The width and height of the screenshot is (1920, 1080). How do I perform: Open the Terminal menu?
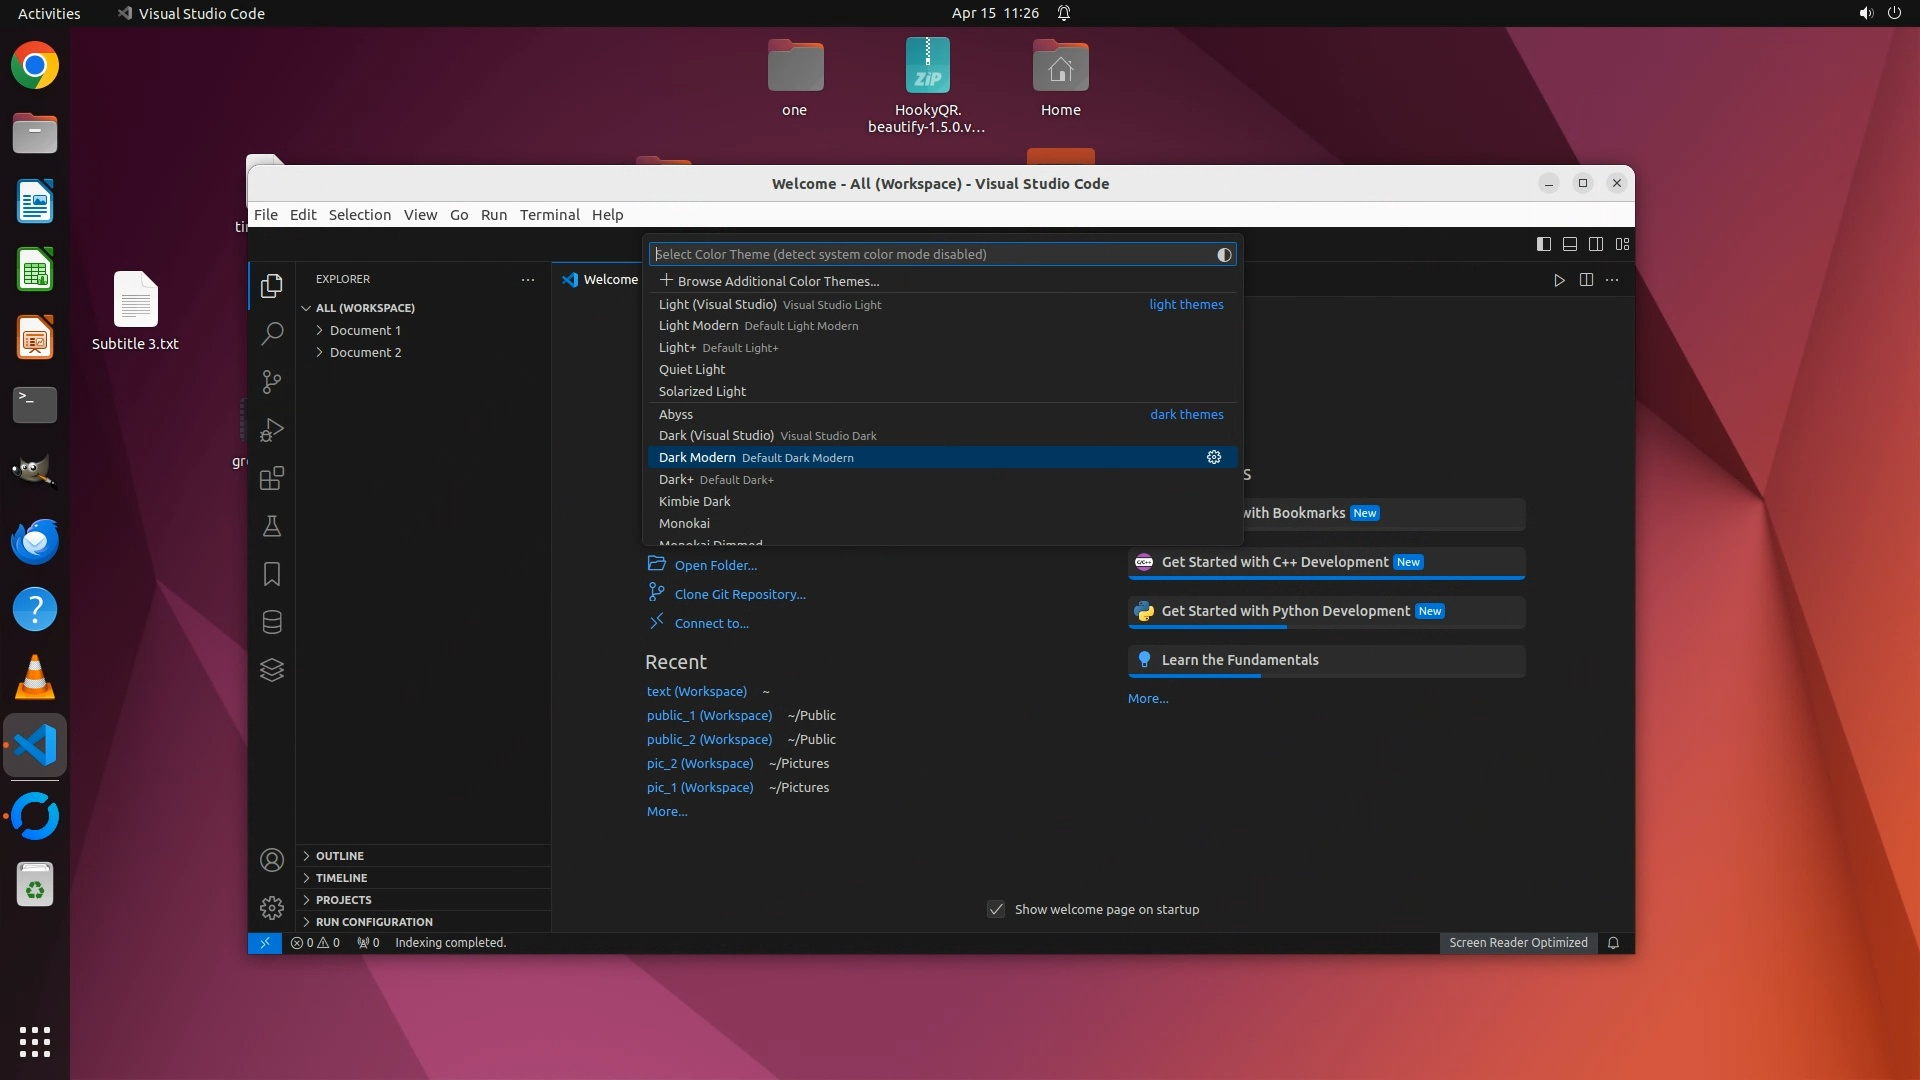[x=549, y=214]
